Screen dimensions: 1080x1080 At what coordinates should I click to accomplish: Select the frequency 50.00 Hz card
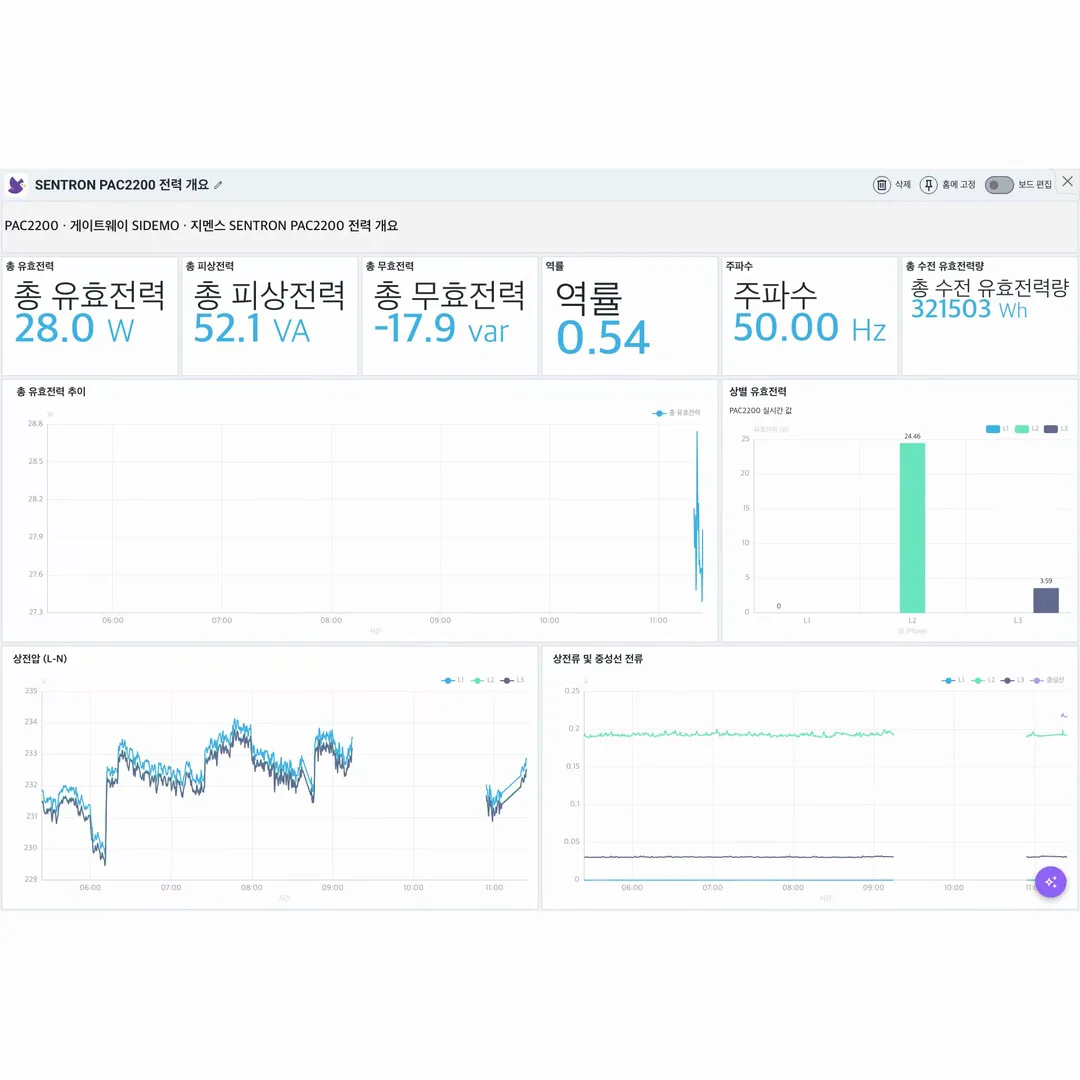point(809,316)
